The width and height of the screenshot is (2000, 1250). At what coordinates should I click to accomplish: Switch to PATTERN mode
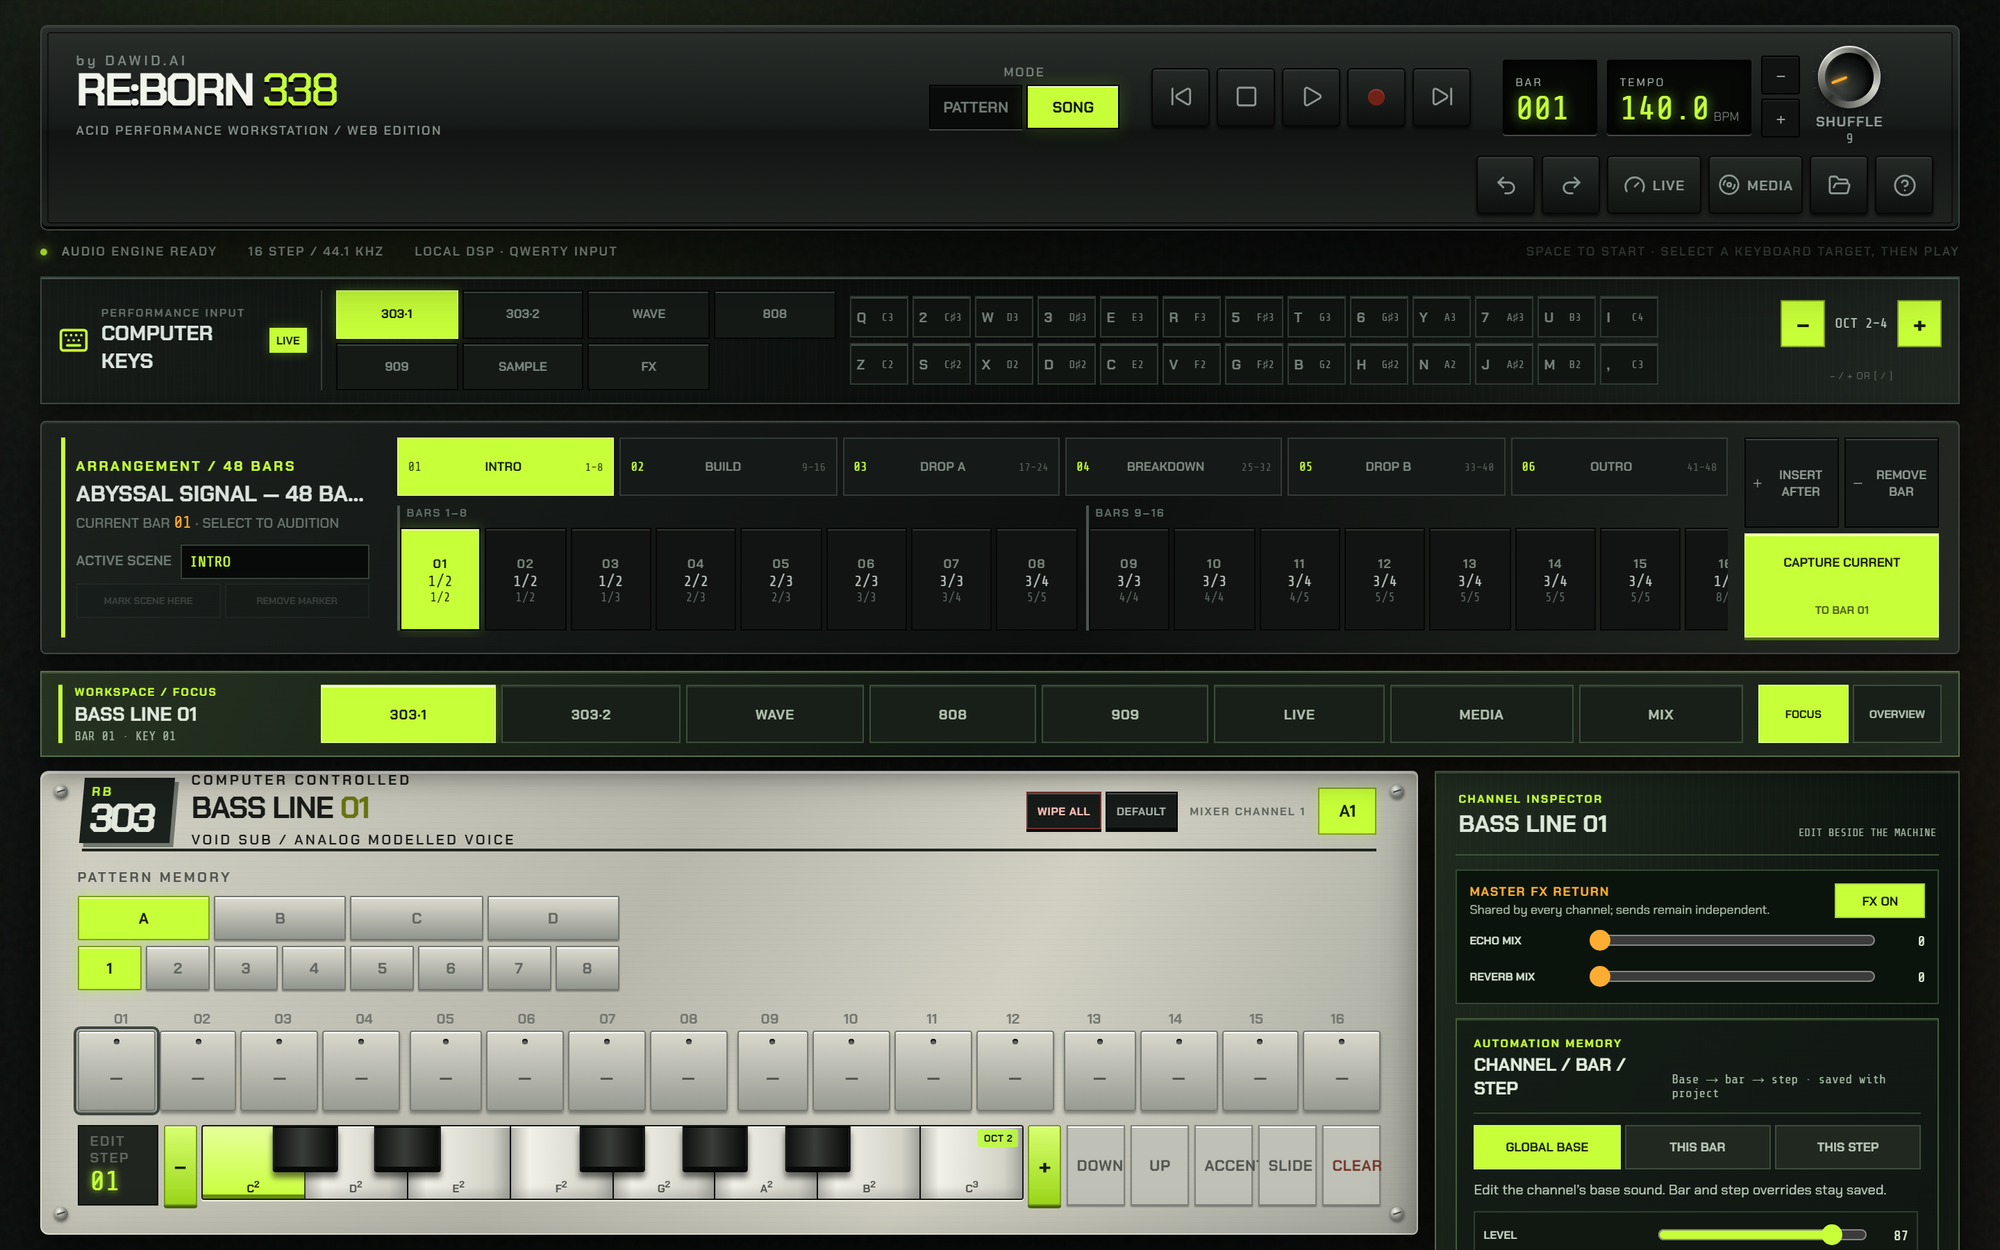(975, 107)
